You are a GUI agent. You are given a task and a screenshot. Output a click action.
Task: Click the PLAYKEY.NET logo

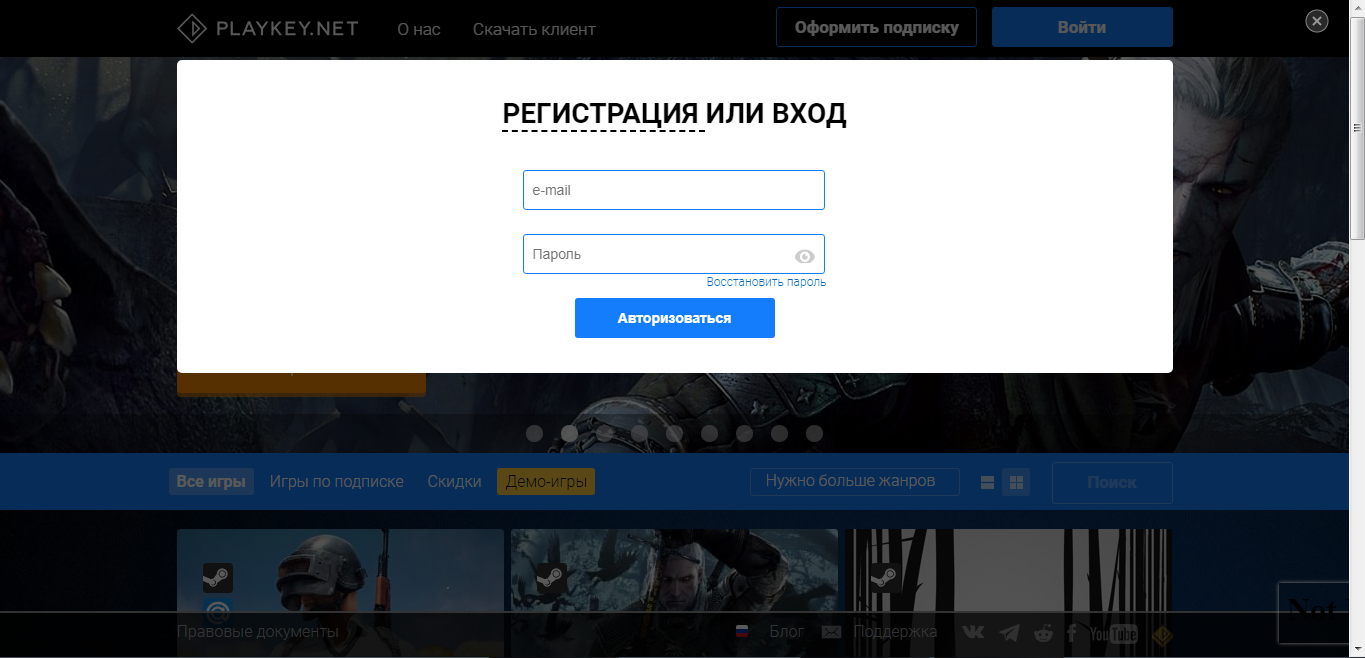pyautogui.click(x=267, y=28)
